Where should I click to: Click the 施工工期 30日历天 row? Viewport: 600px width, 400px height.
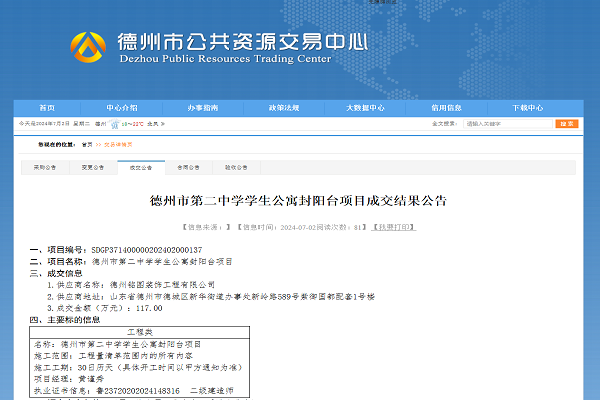(138, 367)
